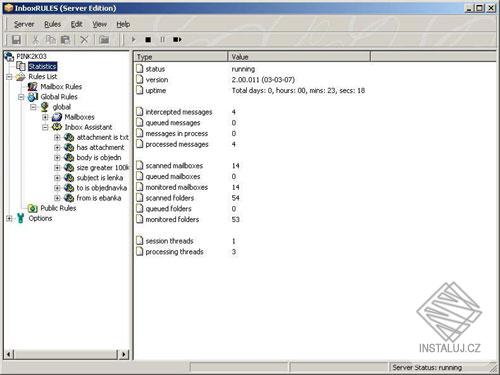Open the Help menu
The width and height of the screenshot is (500, 375).
[123, 24]
